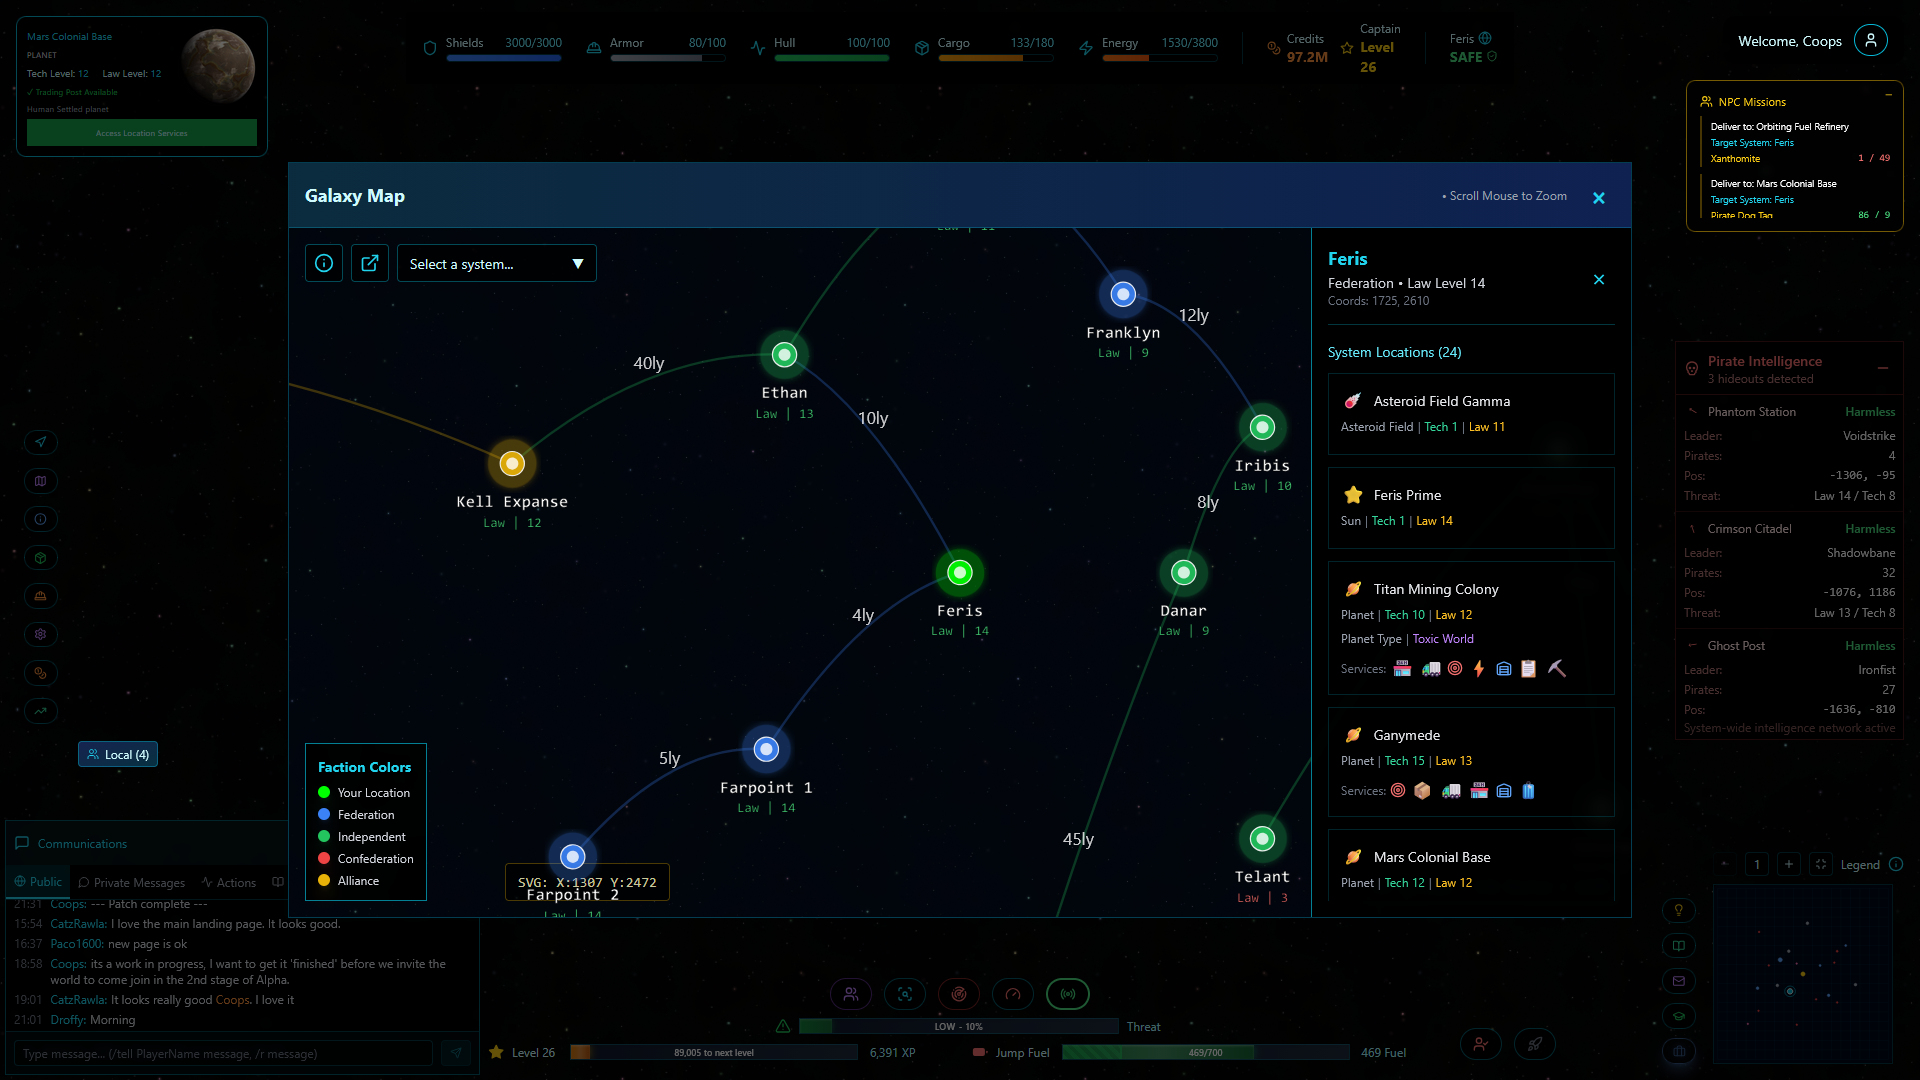This screenshot has width=1920, height=1080.
Task: Open galaxy map info icon
Action: (x=324, y=263)
